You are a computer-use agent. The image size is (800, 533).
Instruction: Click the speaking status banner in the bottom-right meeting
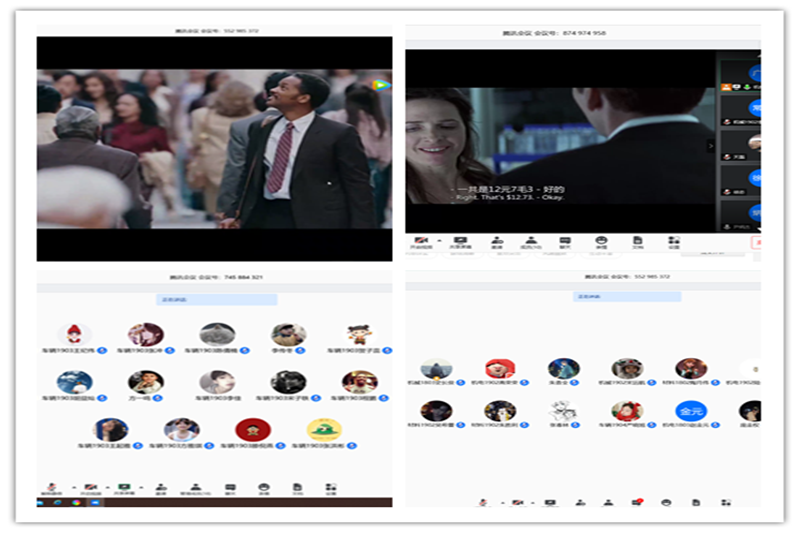click(627, 296)
